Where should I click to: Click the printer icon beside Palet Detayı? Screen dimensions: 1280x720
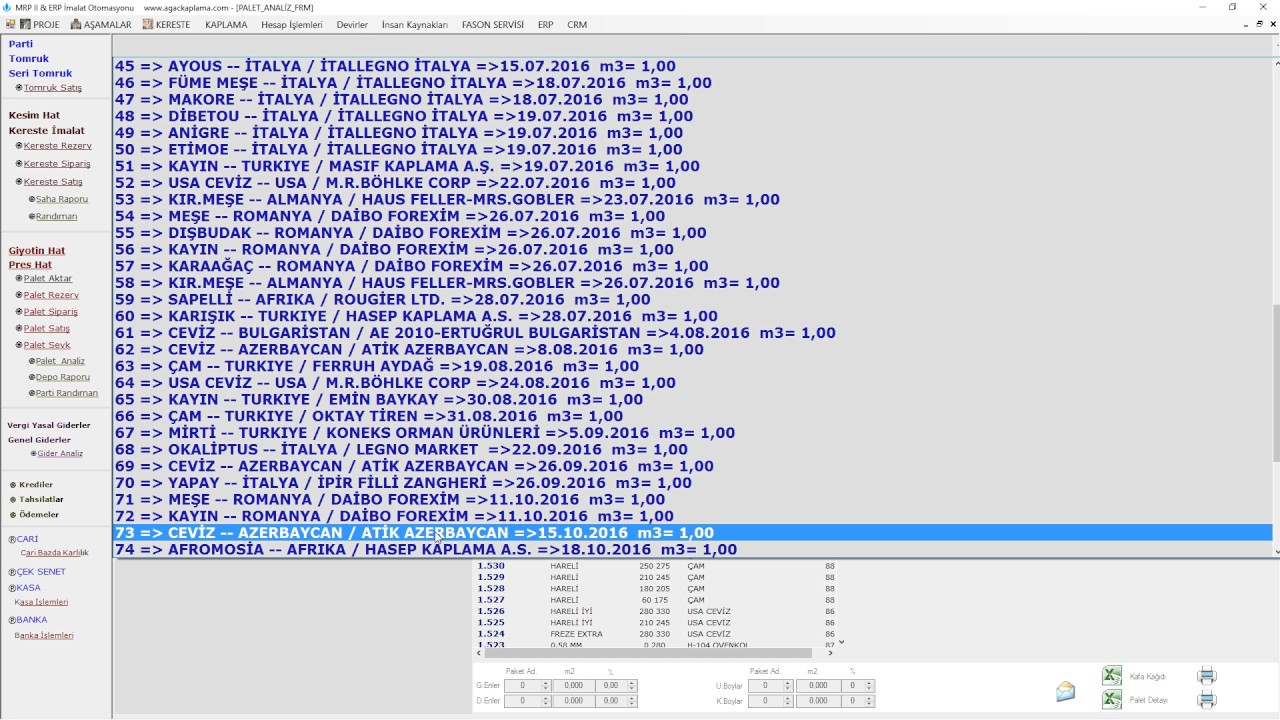1207,700
